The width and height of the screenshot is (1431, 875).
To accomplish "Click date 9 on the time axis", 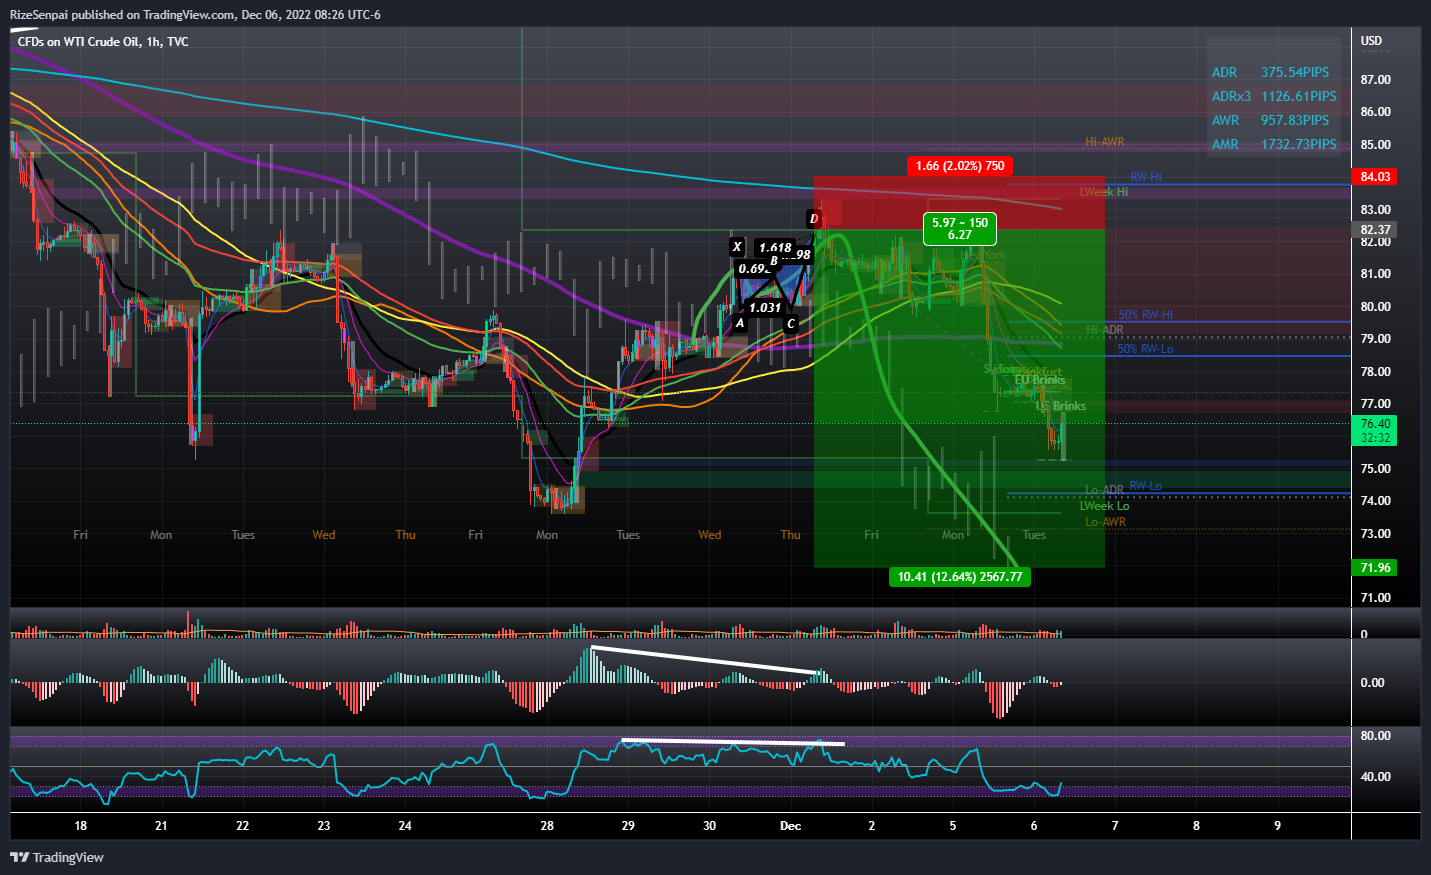I will [x=1277, y=826].
